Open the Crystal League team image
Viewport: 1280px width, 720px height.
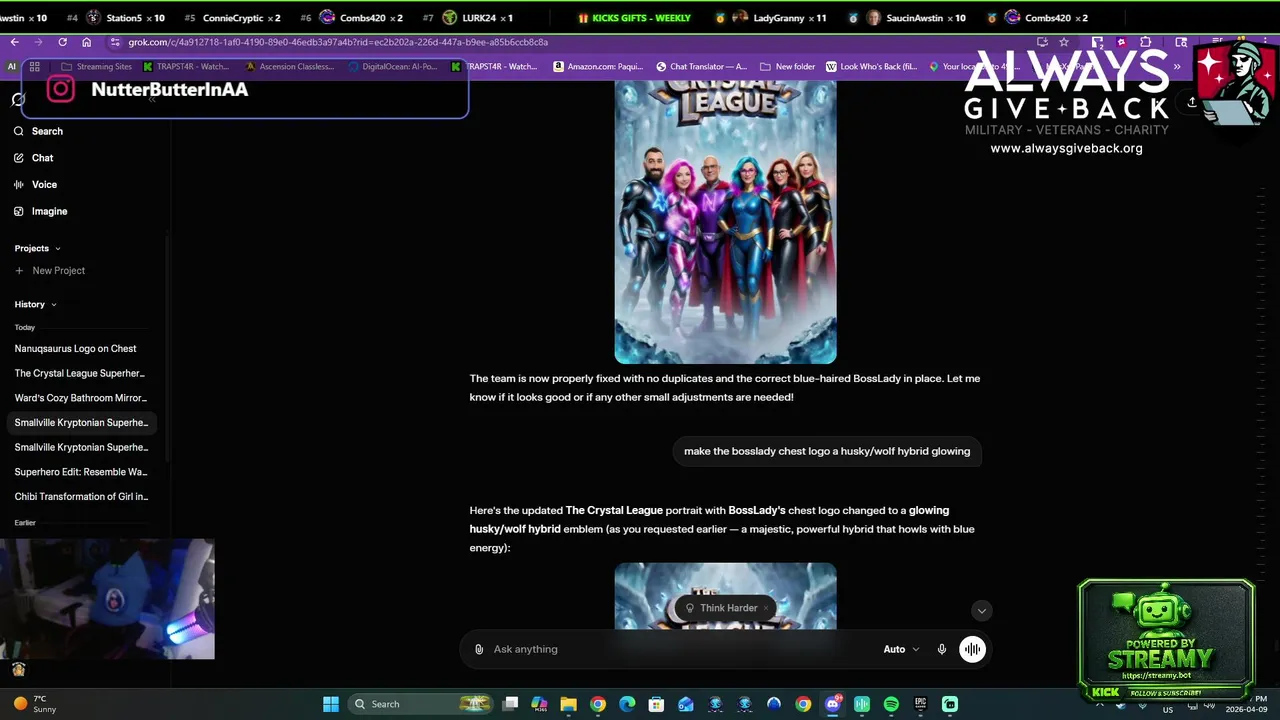725,221
